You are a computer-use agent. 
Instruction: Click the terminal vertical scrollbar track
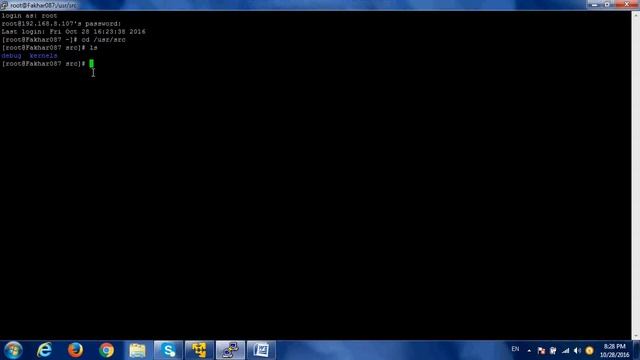click(636, 176)
